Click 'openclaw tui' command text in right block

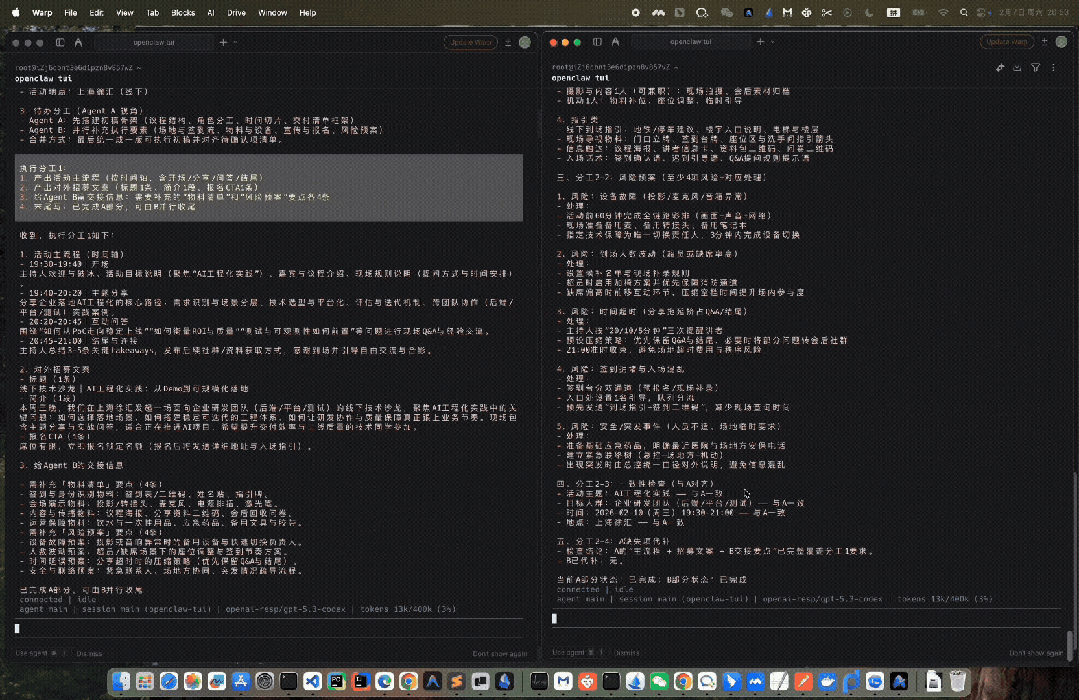point(580,78)
